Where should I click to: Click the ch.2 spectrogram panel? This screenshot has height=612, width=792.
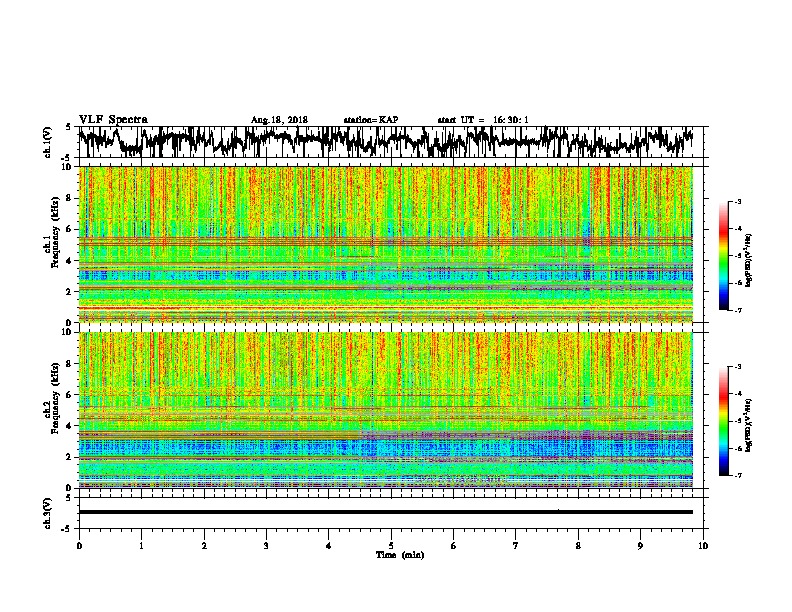pyautogui.click(x=385, y=410)
